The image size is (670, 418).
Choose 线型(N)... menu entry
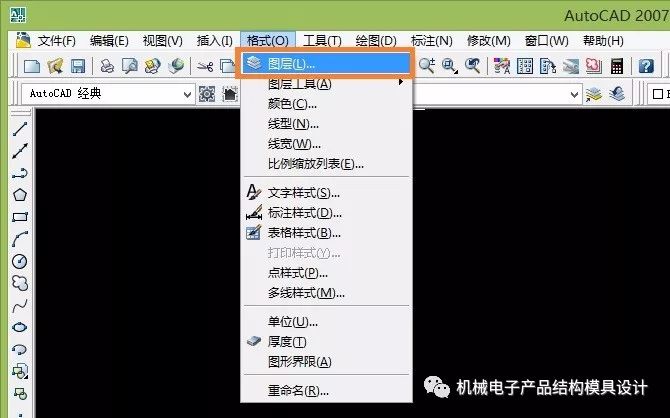click(327, 124)
